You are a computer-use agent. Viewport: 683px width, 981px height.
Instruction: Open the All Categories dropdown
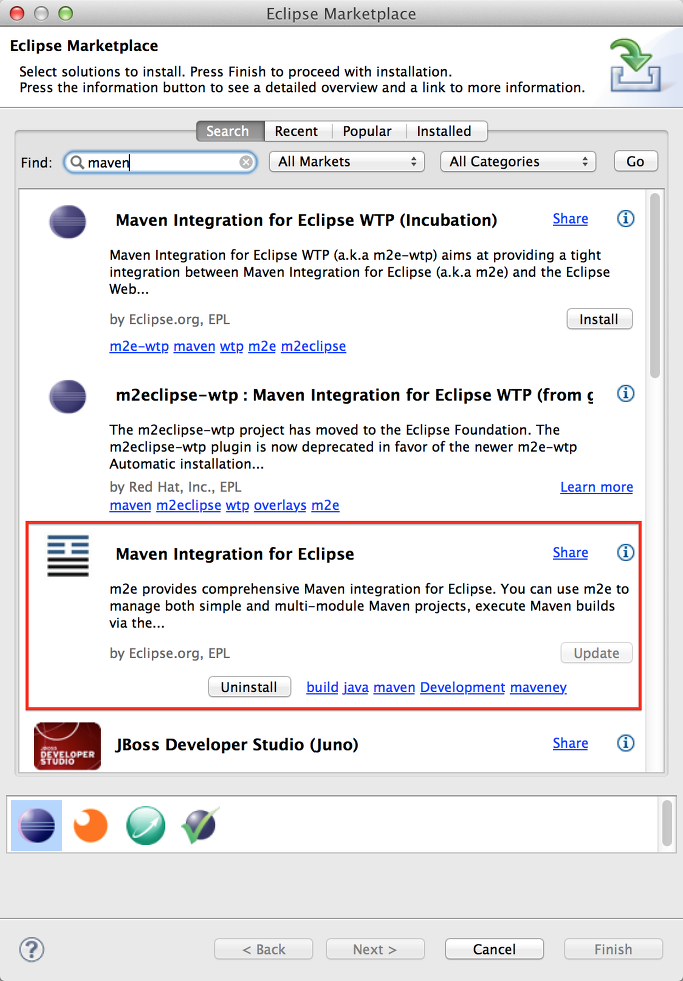point(518,161)
